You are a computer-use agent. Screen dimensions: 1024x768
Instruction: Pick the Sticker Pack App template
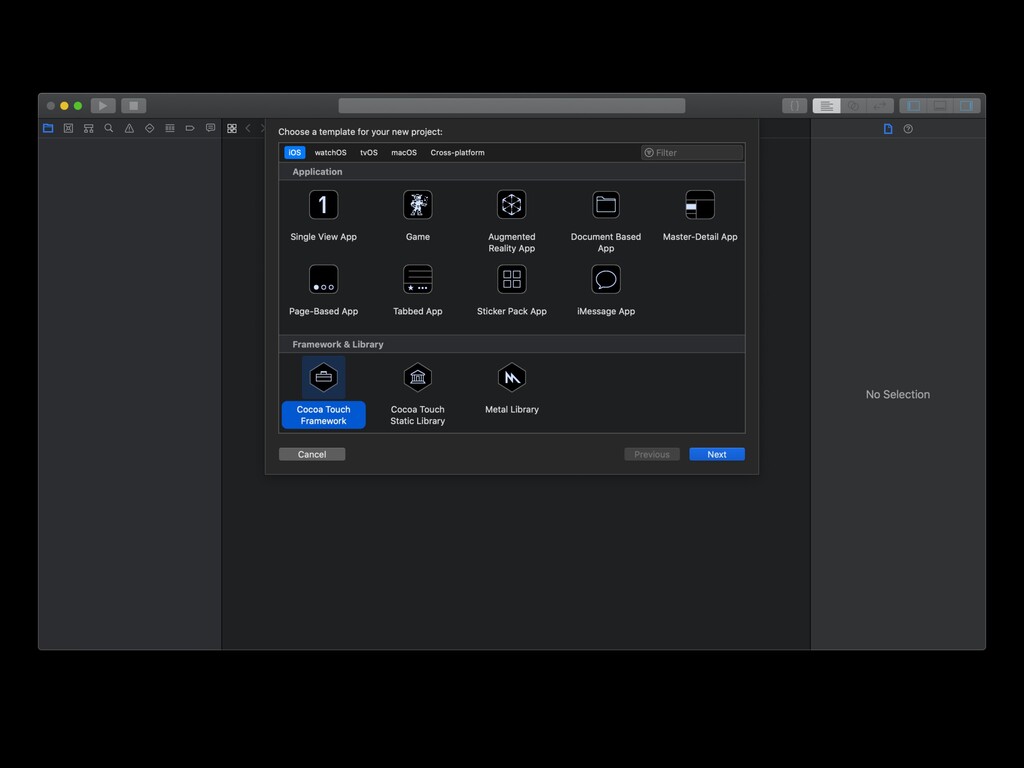point(511,291)
